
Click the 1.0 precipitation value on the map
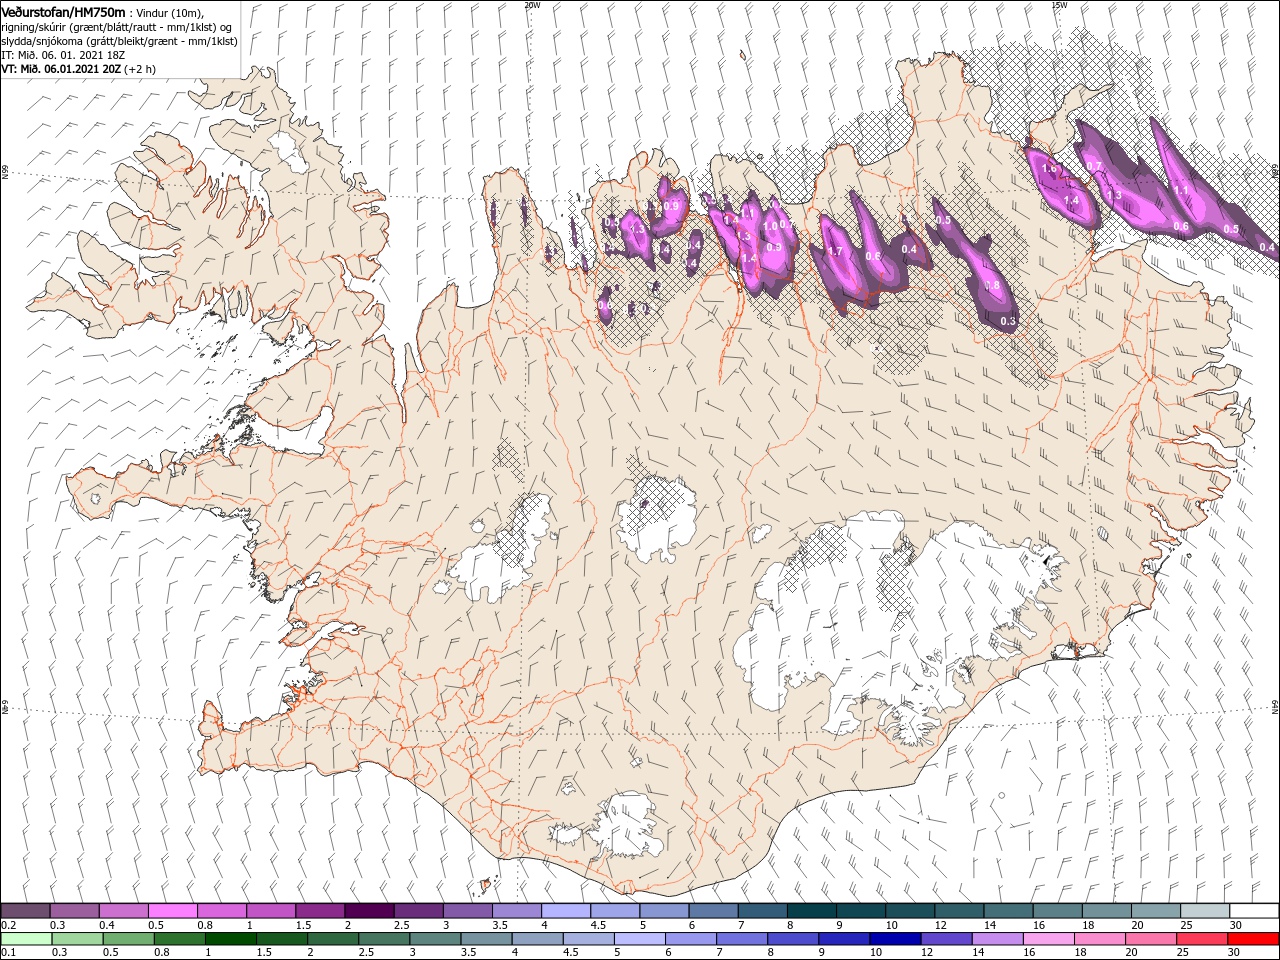tap(770, 226)
